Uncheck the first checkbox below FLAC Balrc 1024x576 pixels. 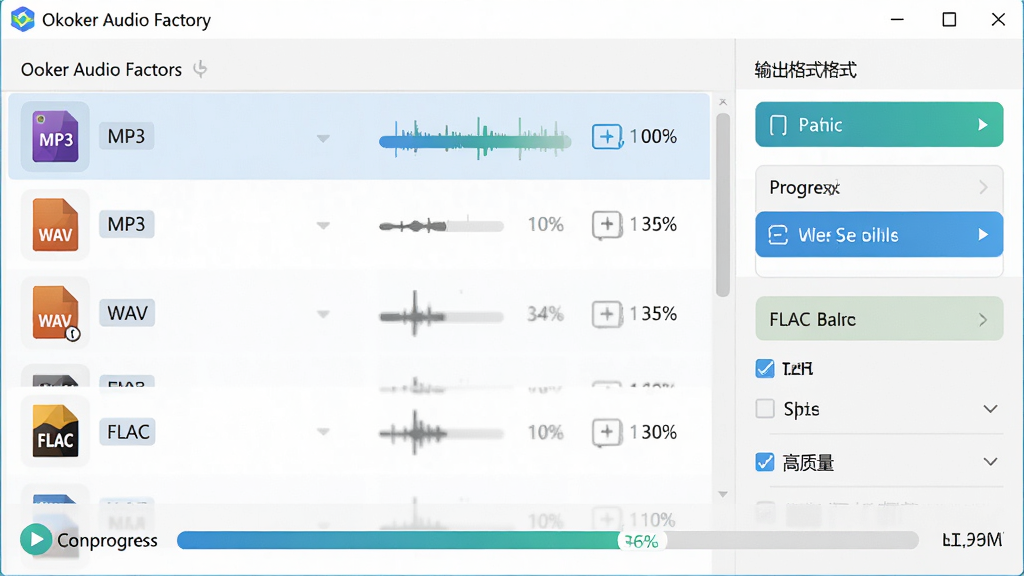click(765, 368)
